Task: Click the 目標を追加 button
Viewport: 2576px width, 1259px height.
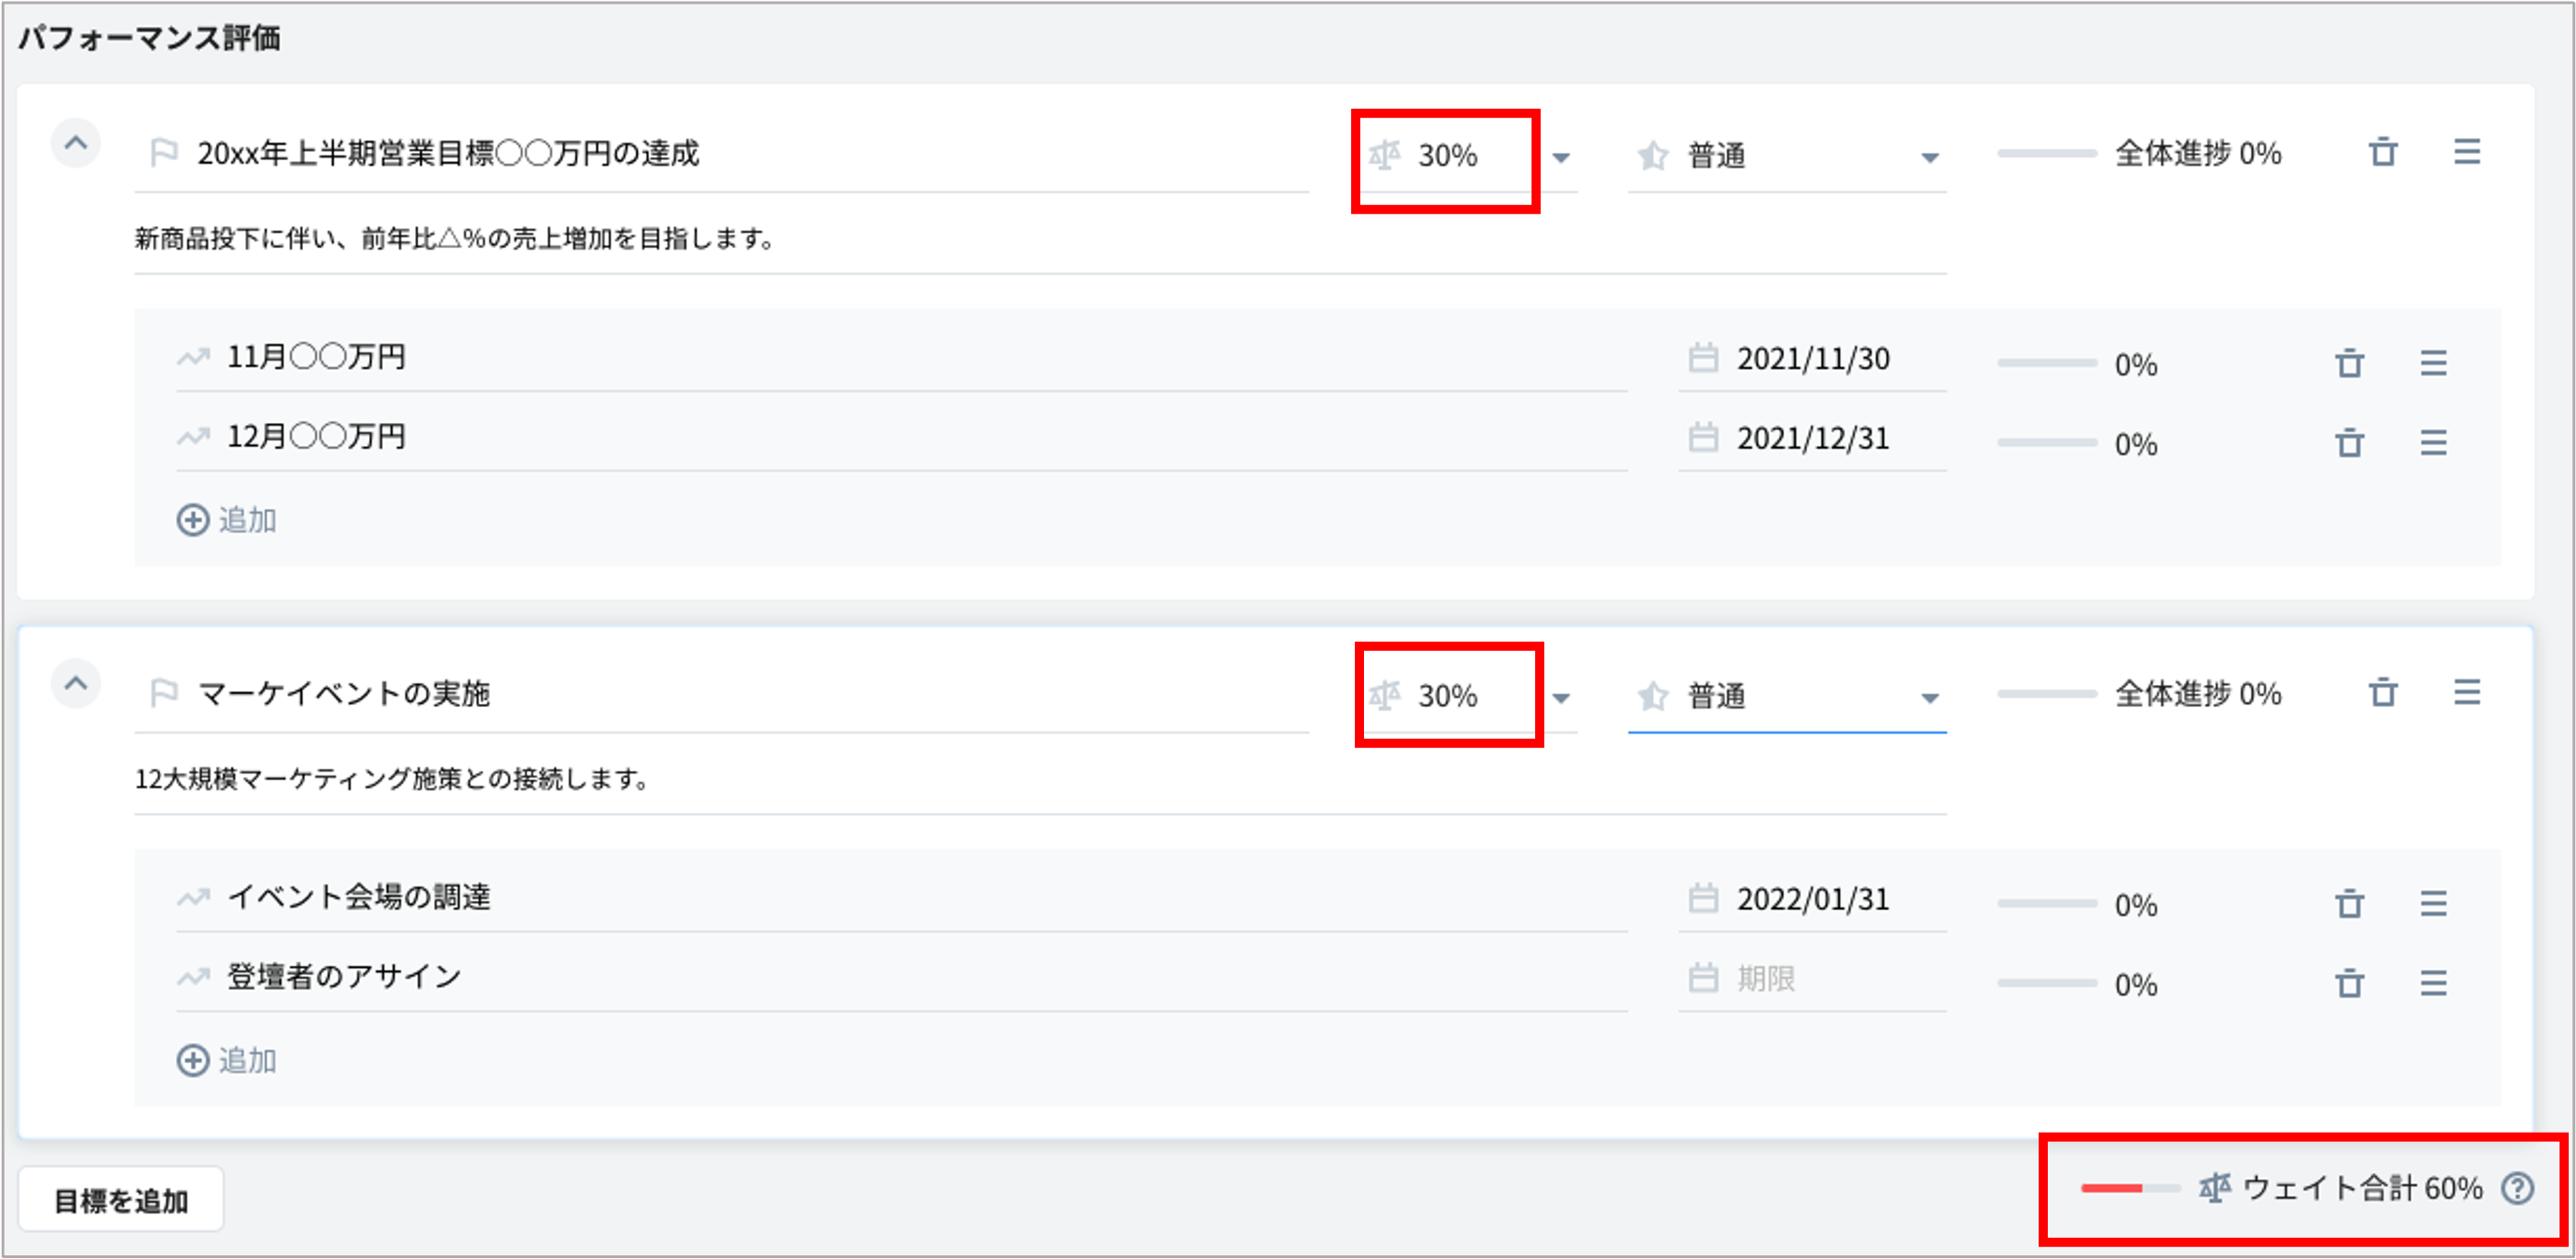Action: tap(121, 1200)
